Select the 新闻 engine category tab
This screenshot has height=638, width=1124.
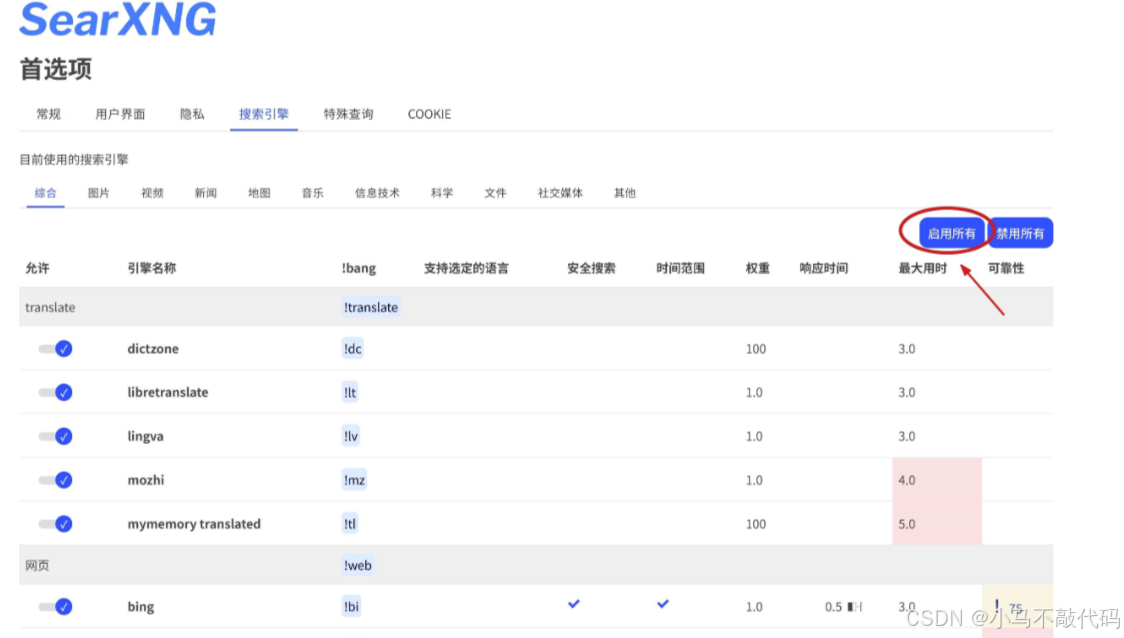tap(205, 193)
